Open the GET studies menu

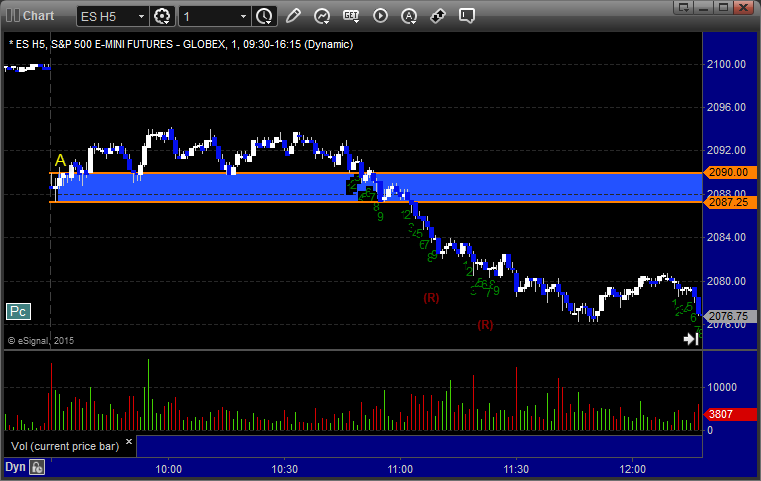351,16
